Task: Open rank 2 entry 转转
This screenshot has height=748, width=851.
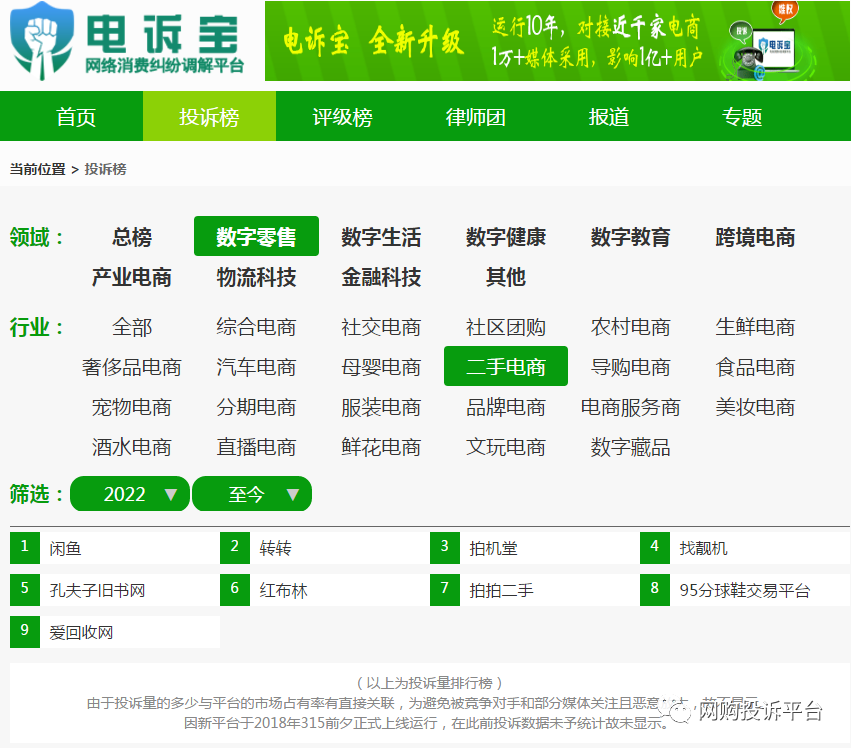Action: [x=325, y=548]
